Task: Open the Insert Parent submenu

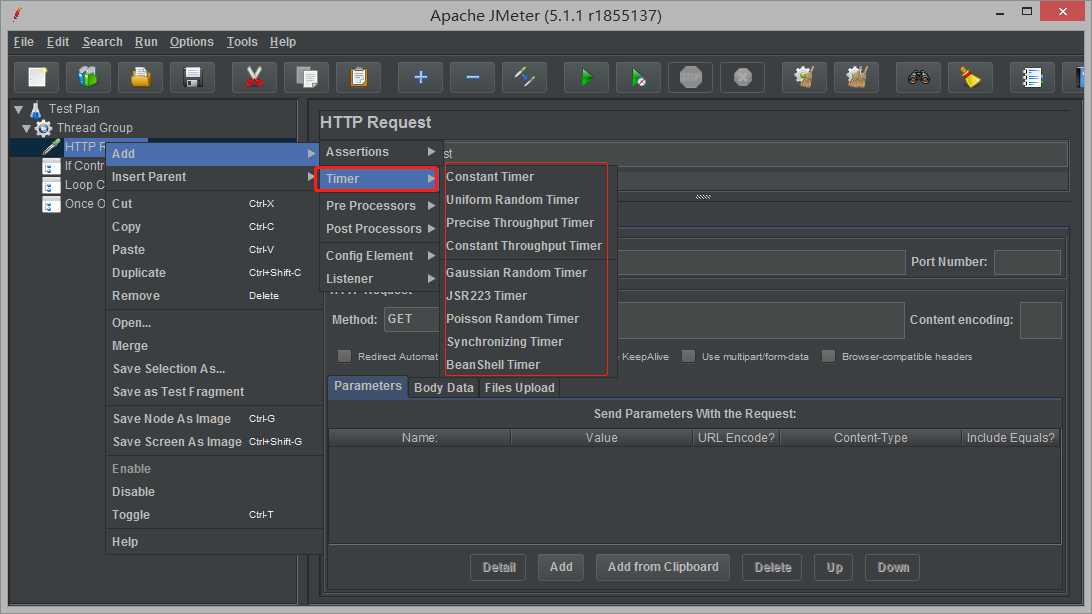Action: [213, 177]
